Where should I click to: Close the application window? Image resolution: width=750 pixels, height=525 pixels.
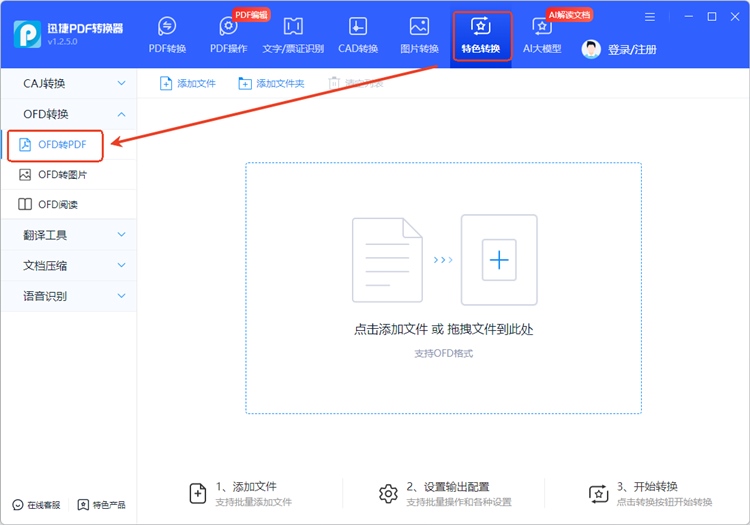pos(735,17)
